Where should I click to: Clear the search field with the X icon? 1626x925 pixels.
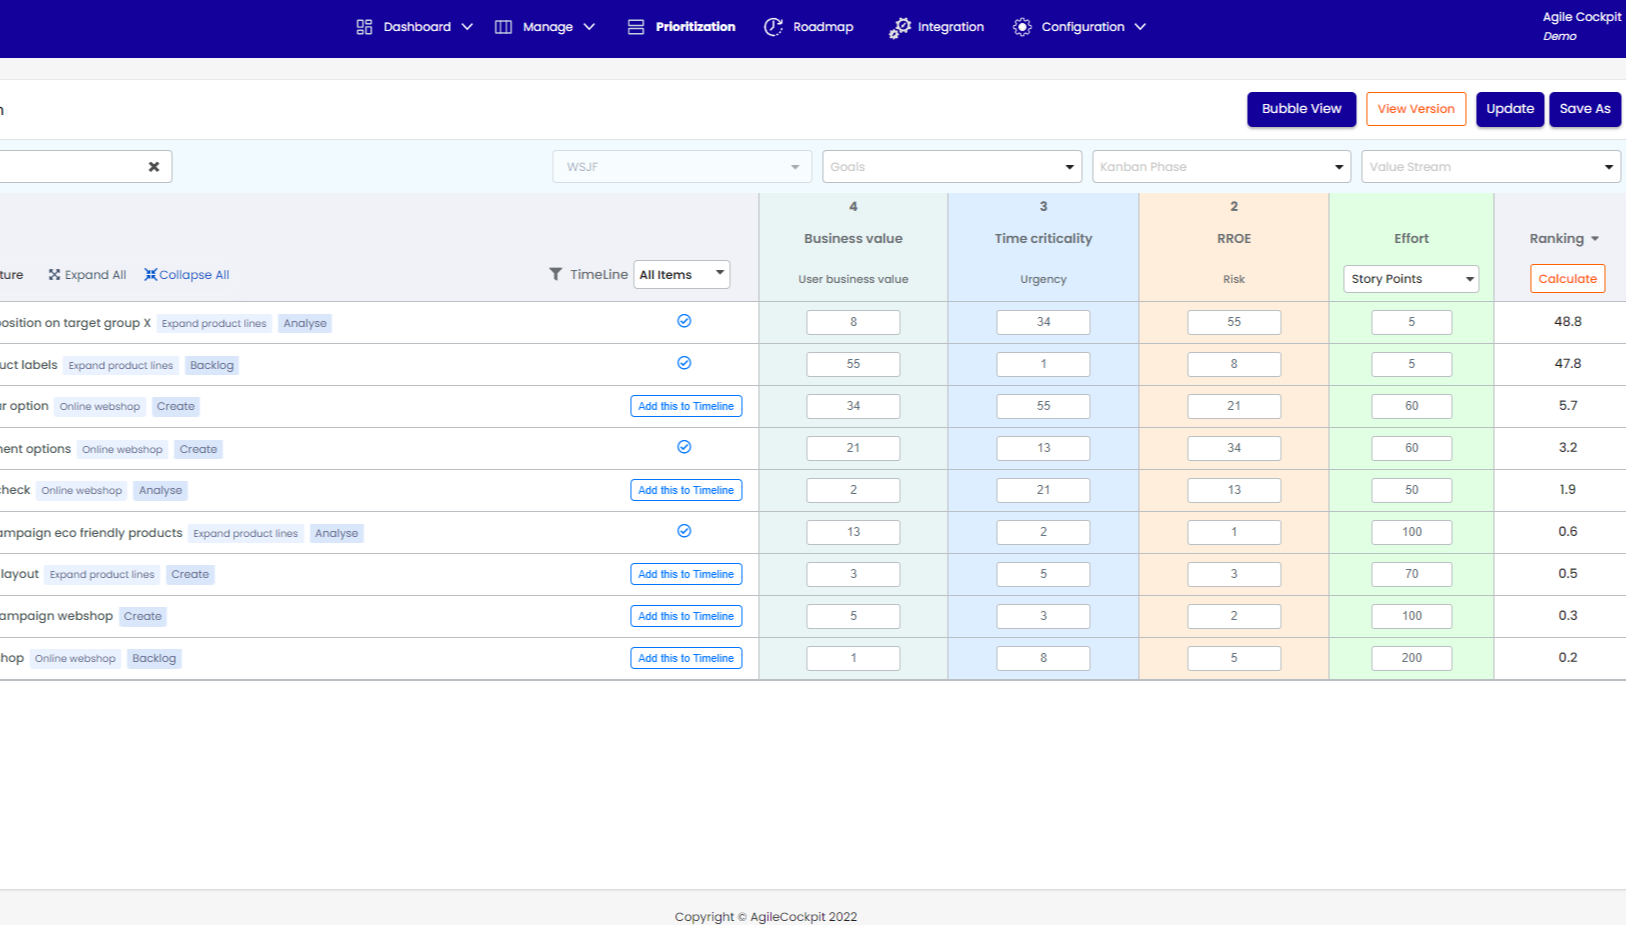pyautogui.click(x=154, y=167)
